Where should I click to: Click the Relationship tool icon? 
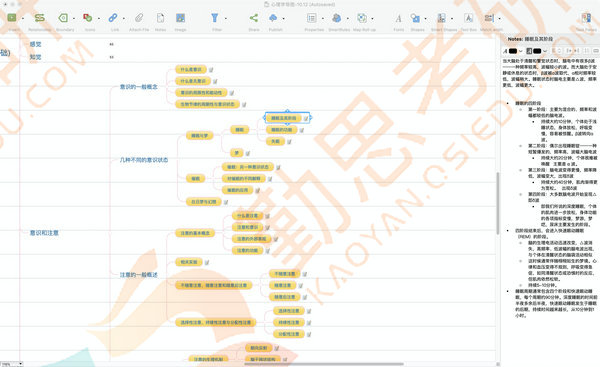pyautogui.click(x=39, y=18)
